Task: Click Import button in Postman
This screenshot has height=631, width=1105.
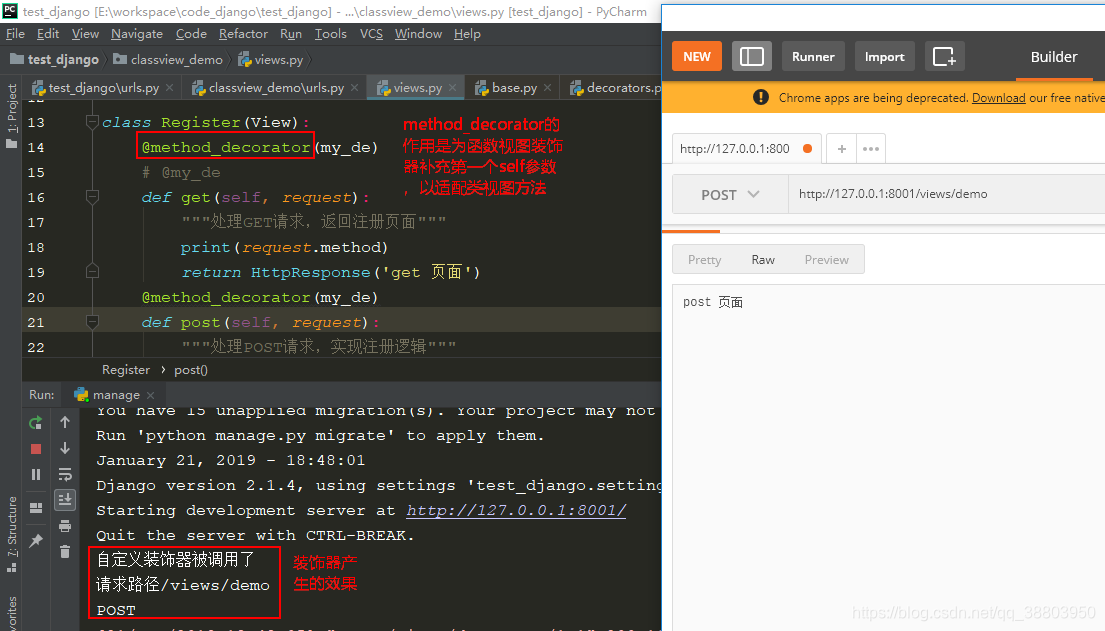Action: point(884,56)
